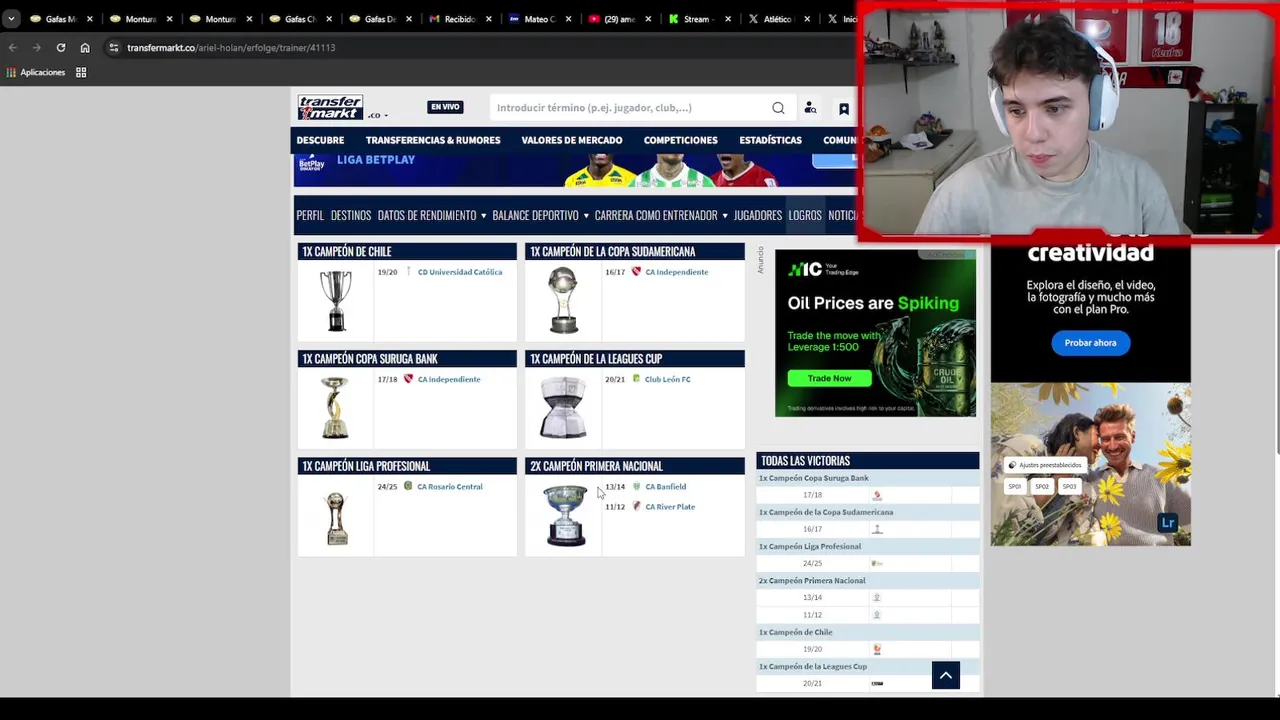The height and width of the screenshot is (720, 1280).
Task: Open the CA Rosario Central link
Action: coord(450,487)
